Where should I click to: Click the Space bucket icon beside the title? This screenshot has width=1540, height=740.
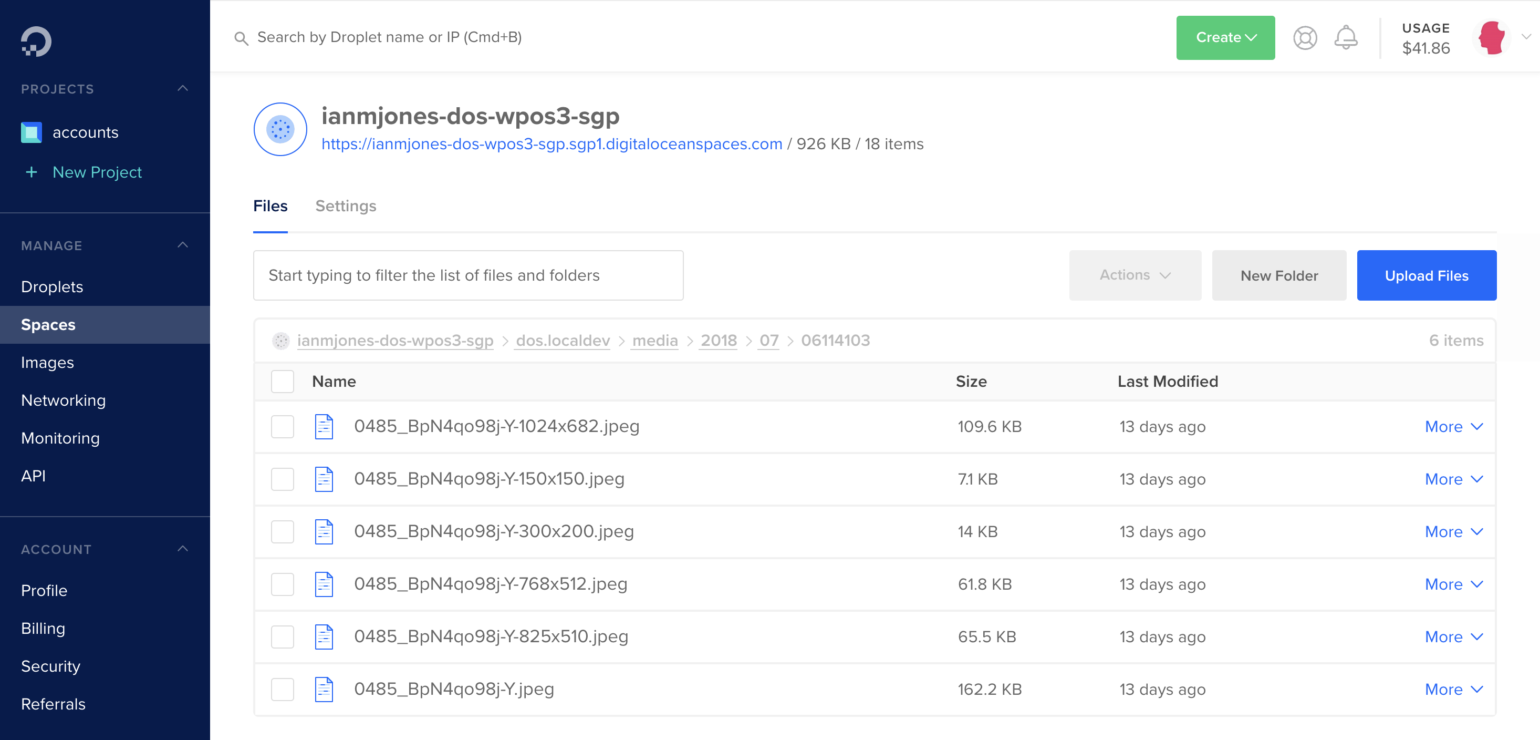click(280, 129)
